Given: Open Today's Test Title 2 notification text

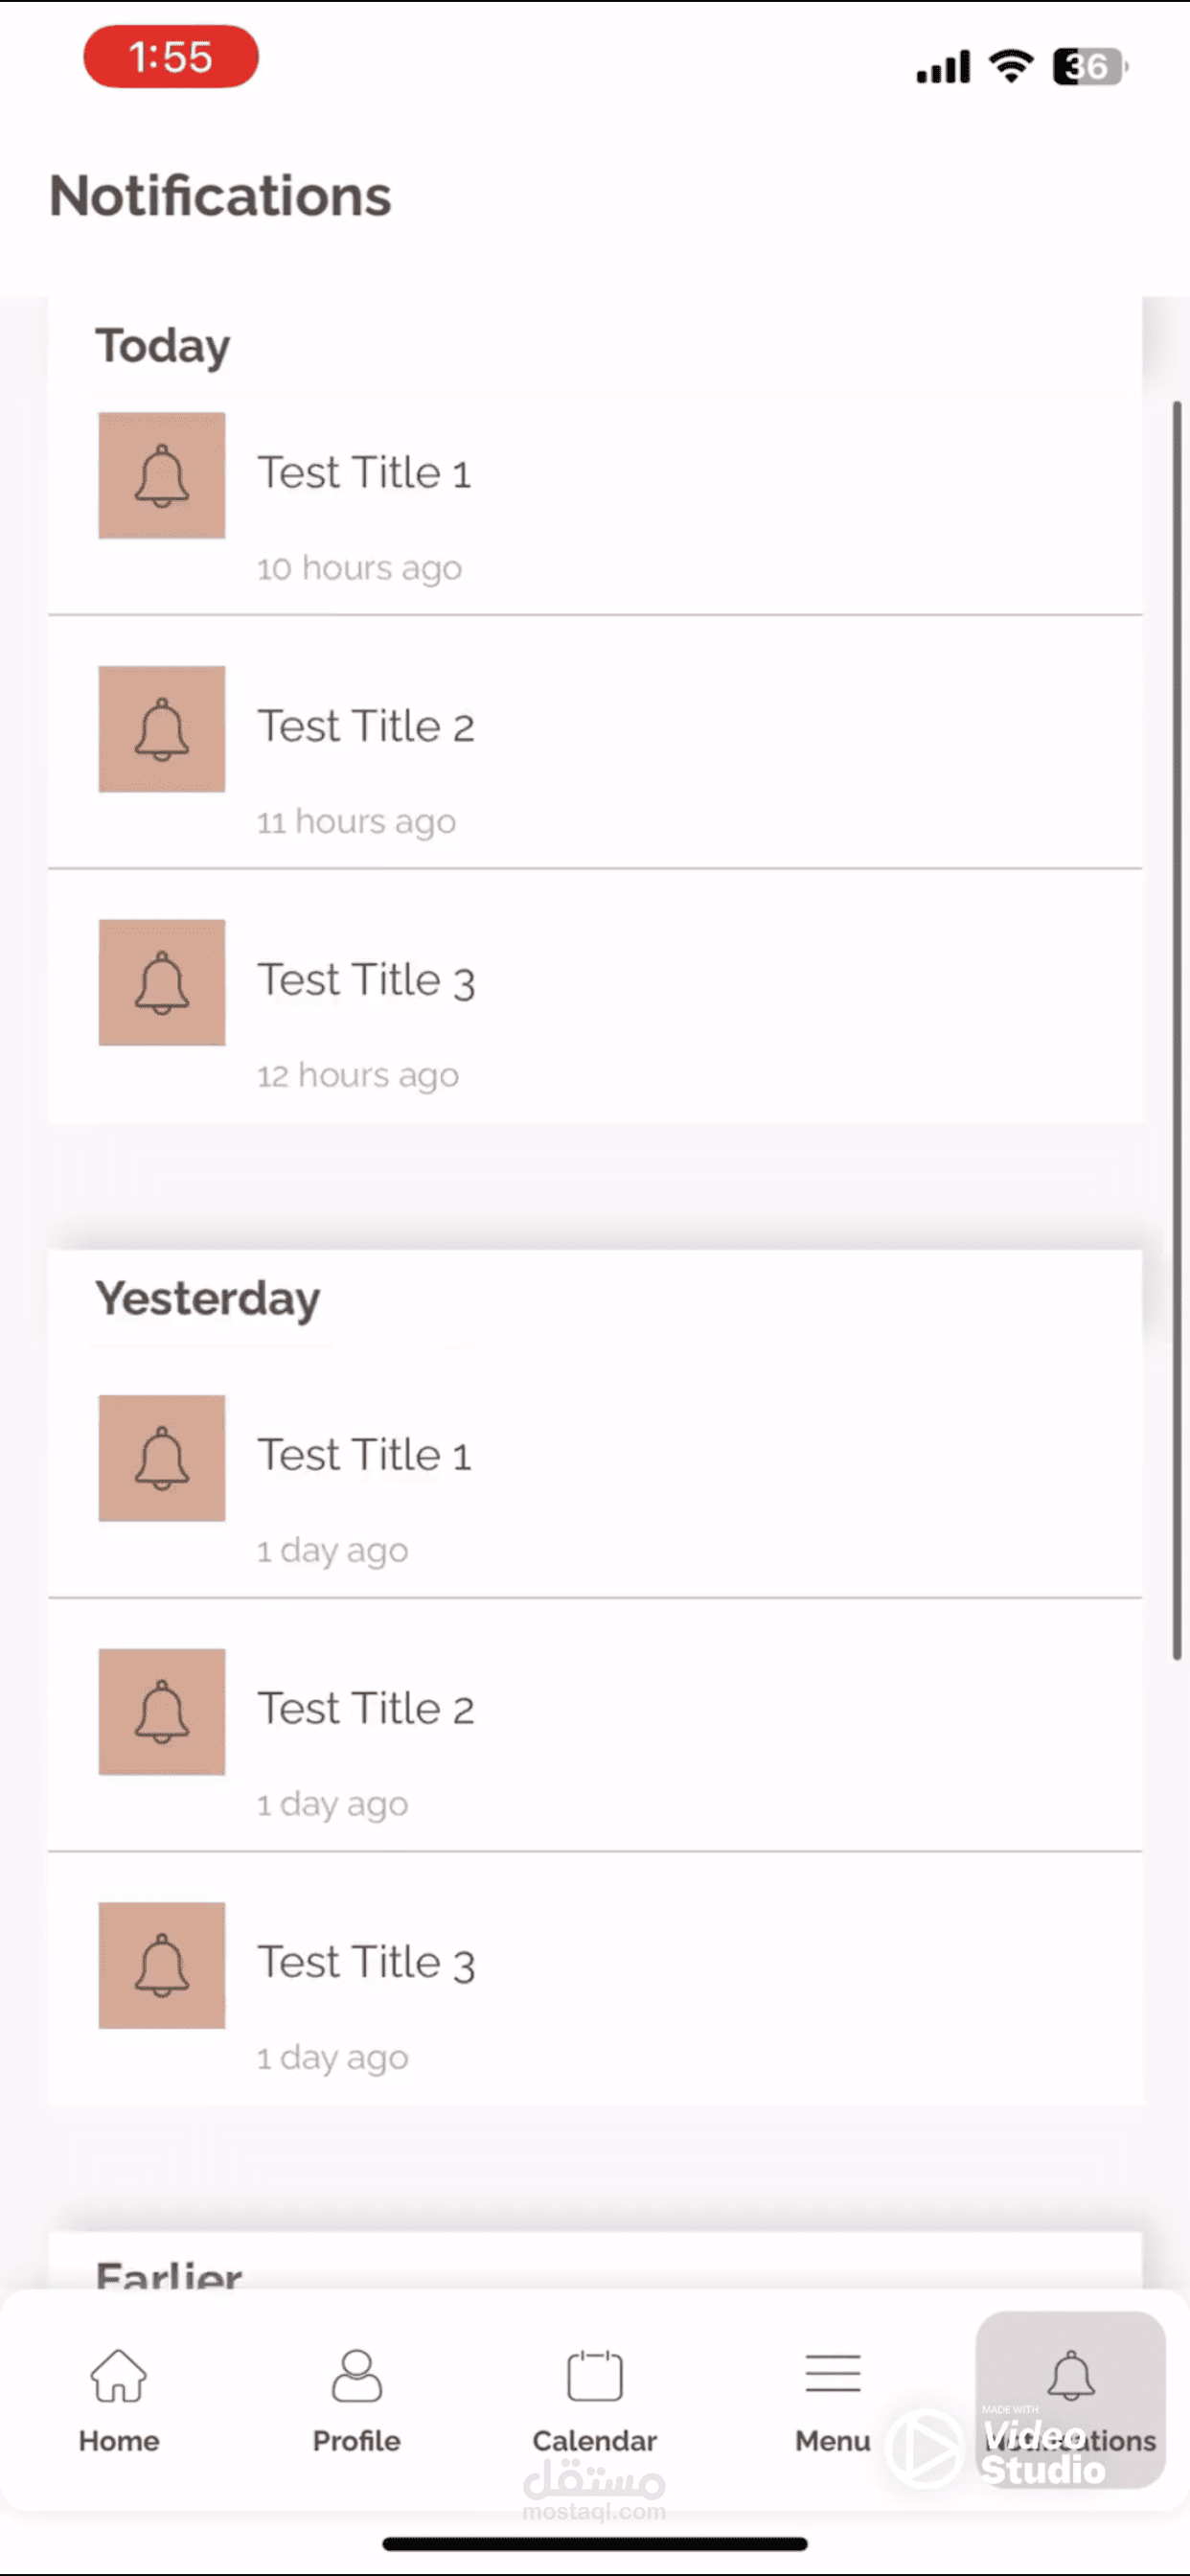Looking at the screenshot, I should coord(366,727).
